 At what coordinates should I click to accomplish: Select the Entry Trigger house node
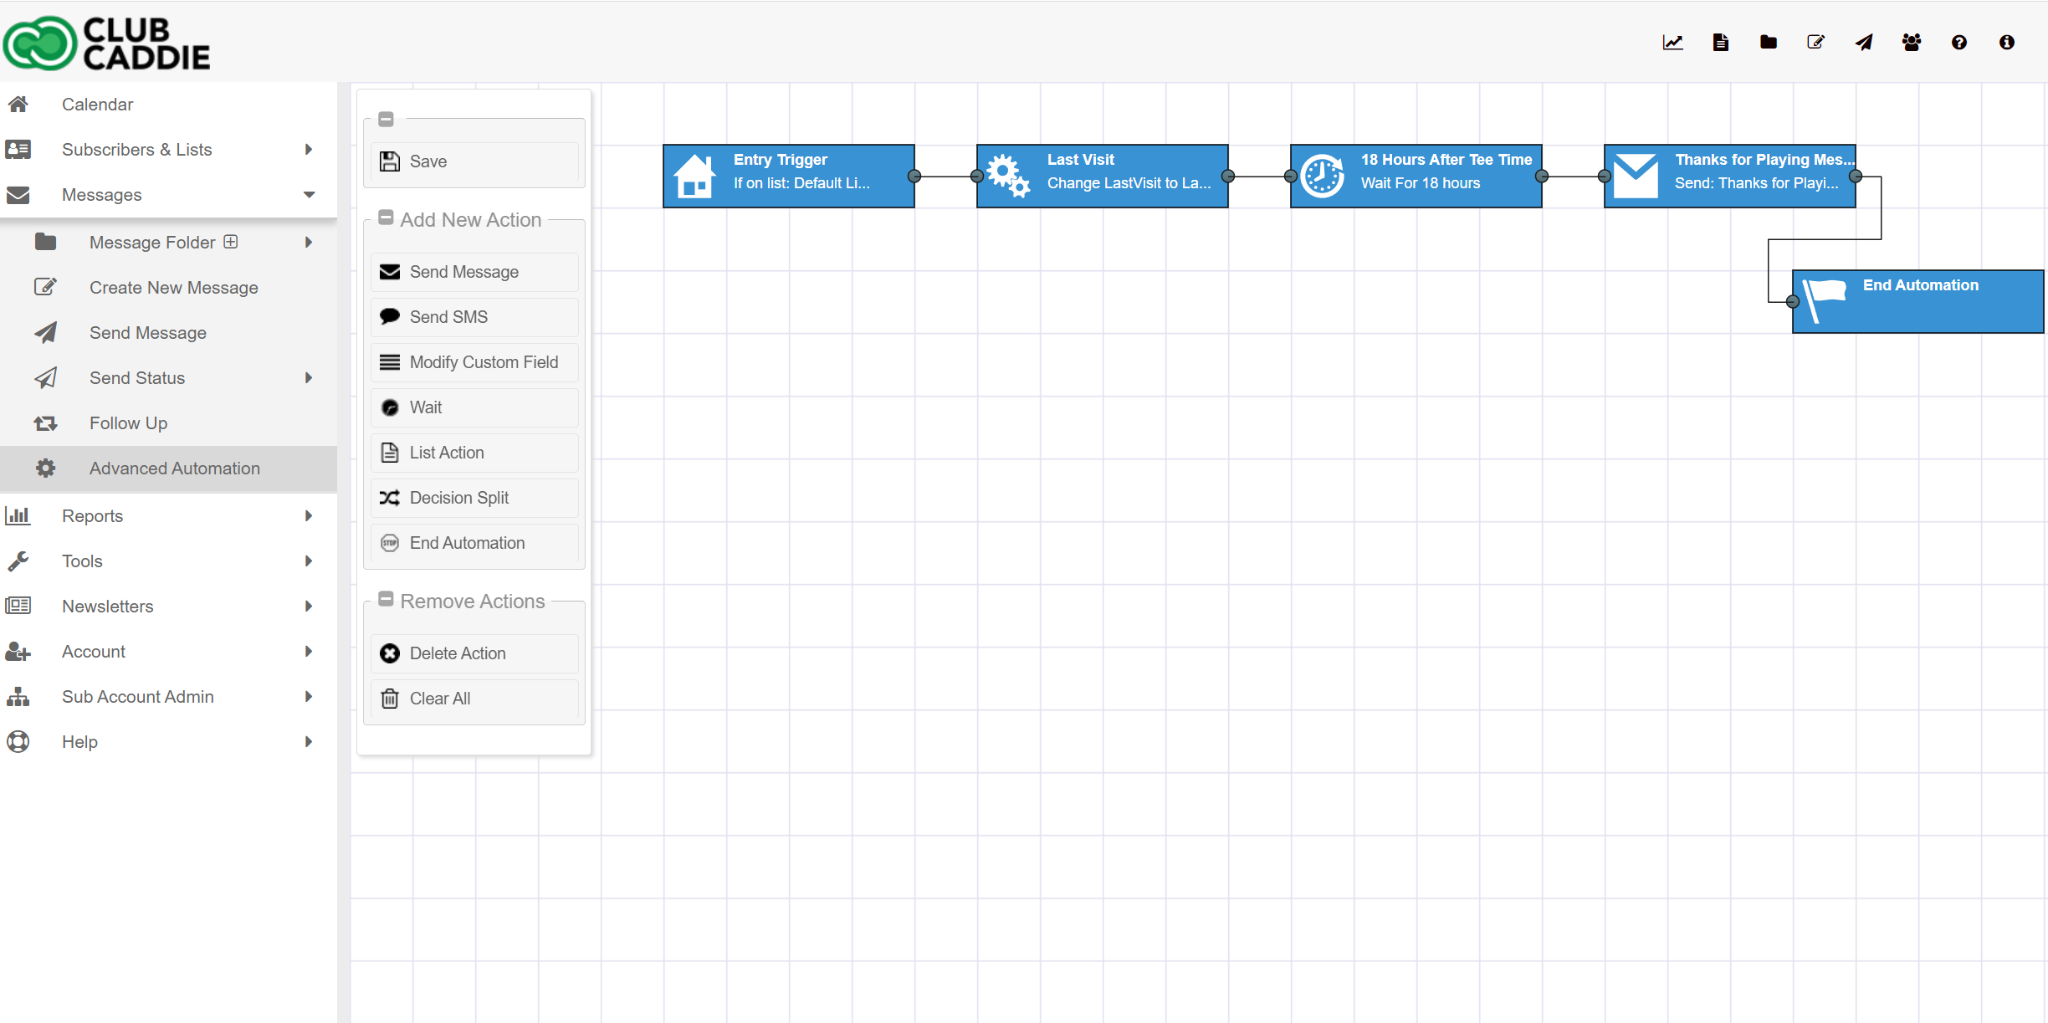788,176
